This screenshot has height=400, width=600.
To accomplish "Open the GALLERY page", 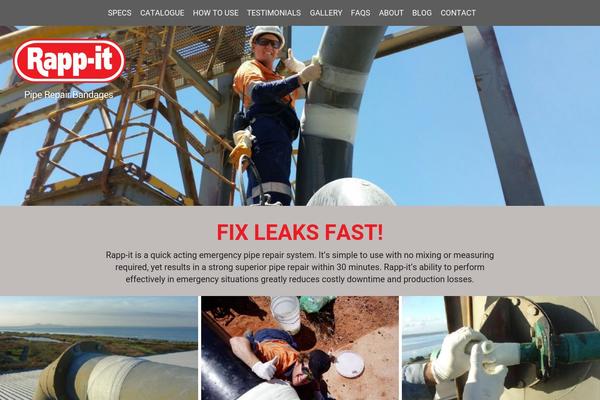I will (x=326, y=13).
